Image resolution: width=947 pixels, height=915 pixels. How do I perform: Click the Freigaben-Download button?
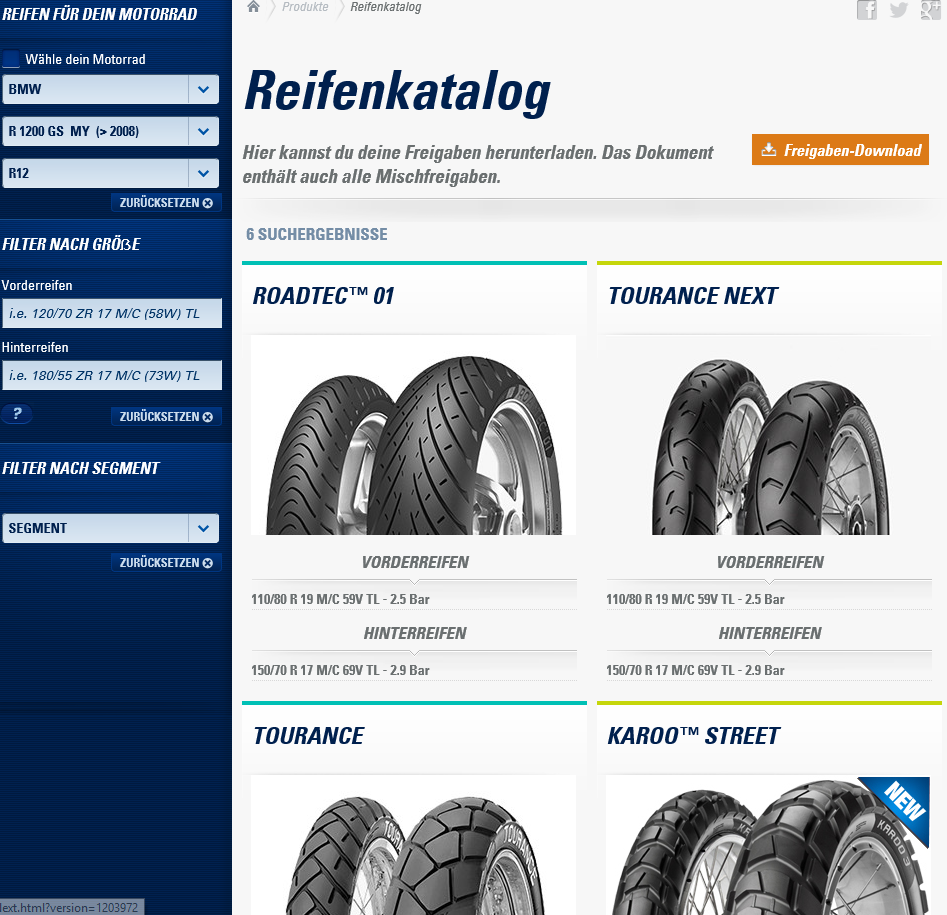pos(840,150)
